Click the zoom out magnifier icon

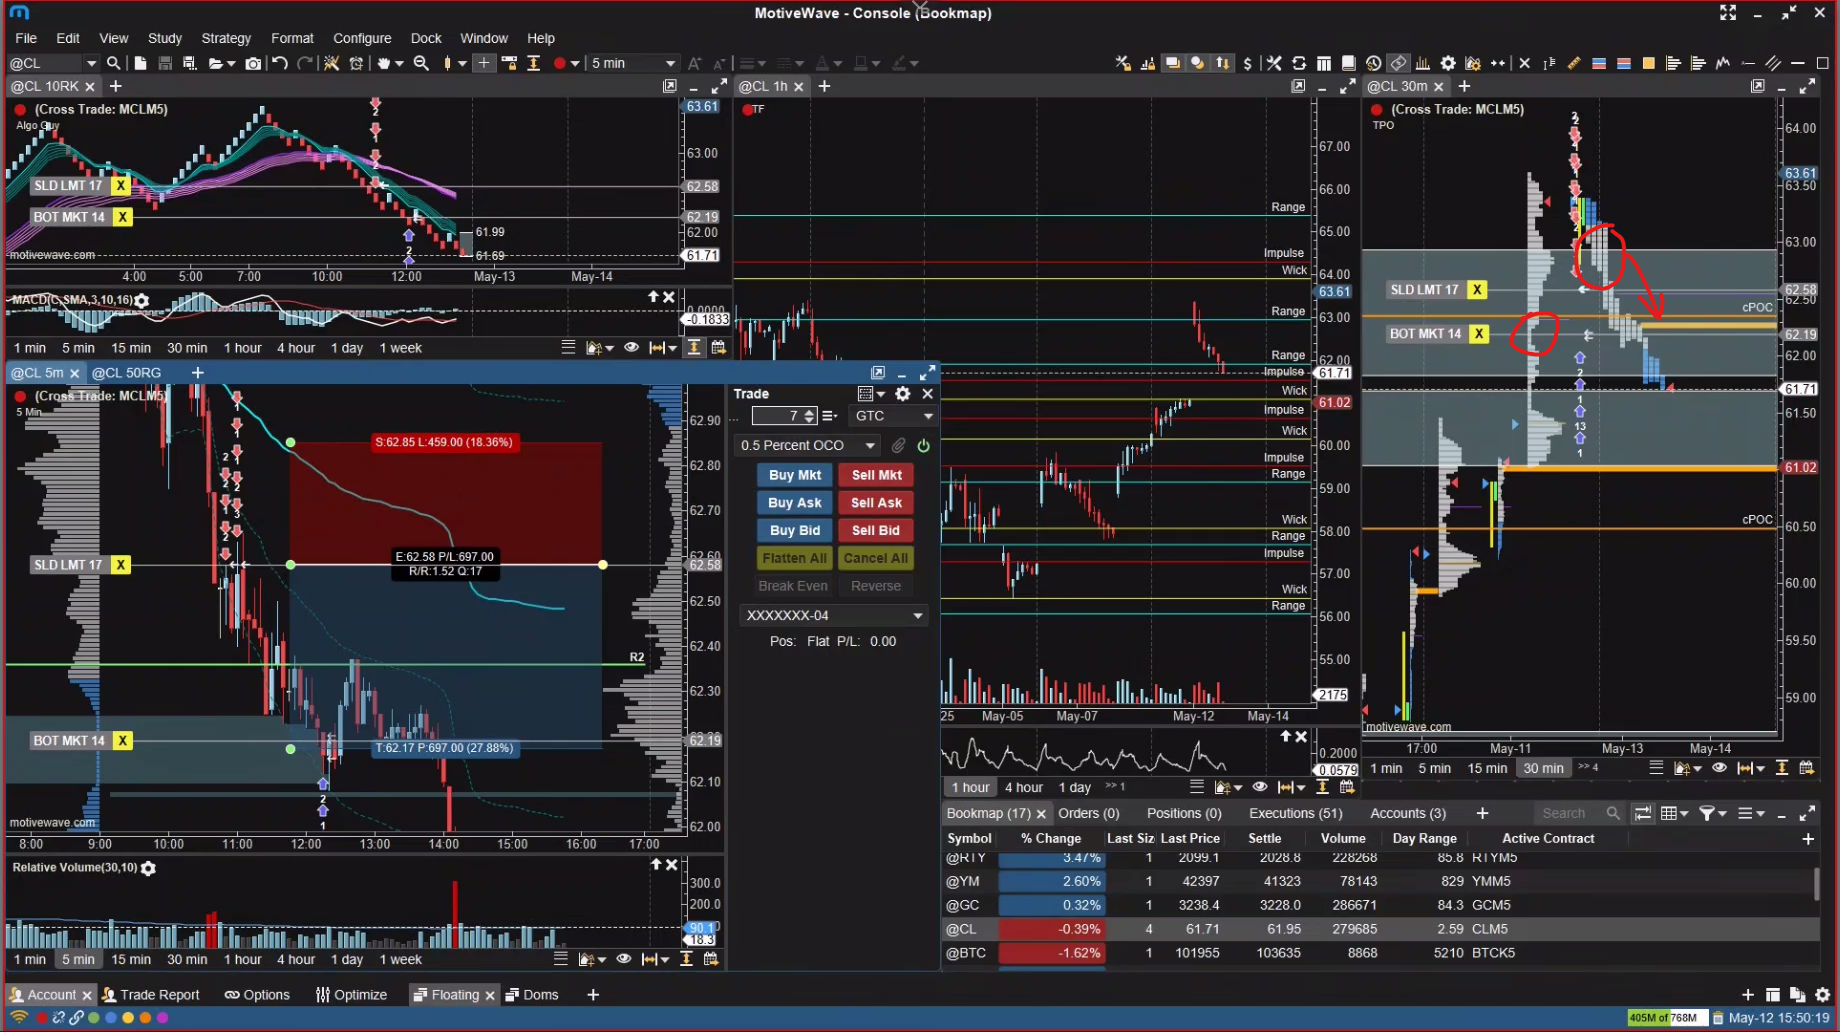421,63
